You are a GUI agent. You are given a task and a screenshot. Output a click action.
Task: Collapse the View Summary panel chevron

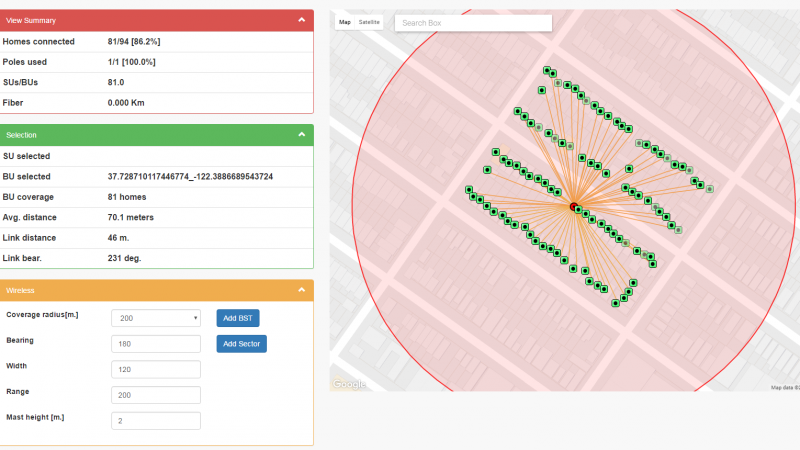click(302, 19)
